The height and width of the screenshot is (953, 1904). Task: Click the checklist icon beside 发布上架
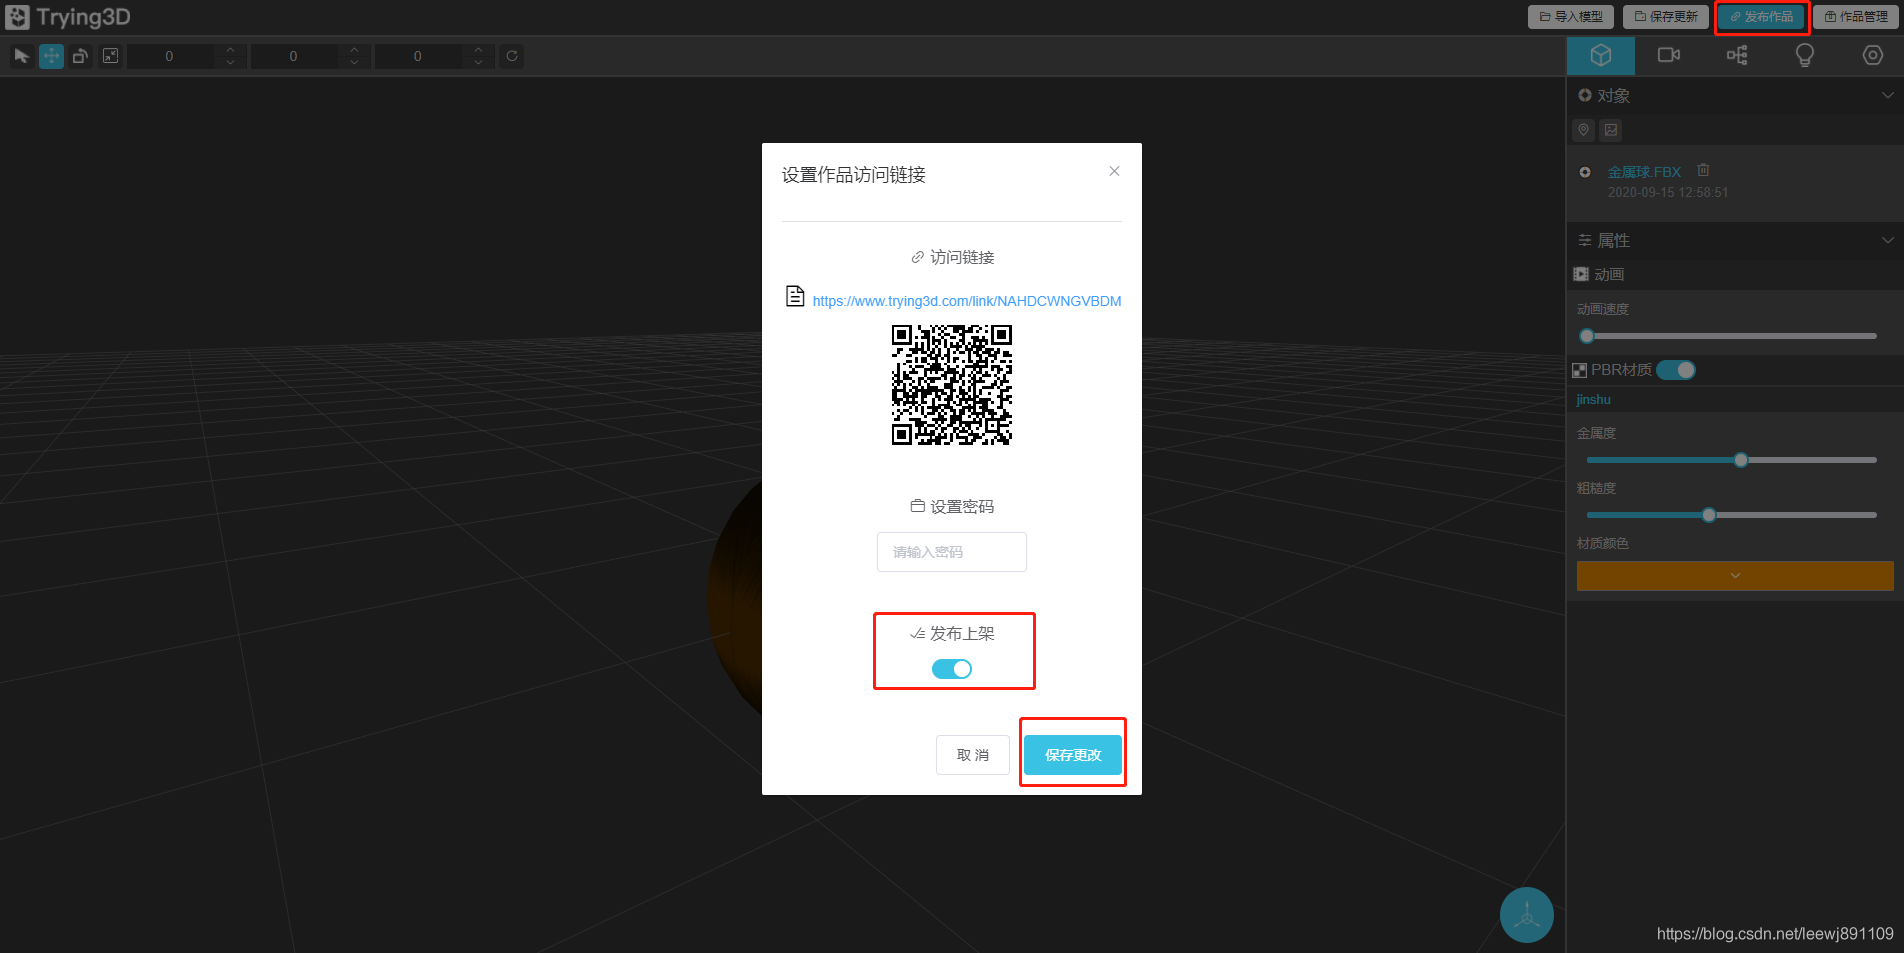(x=917, y=633)
